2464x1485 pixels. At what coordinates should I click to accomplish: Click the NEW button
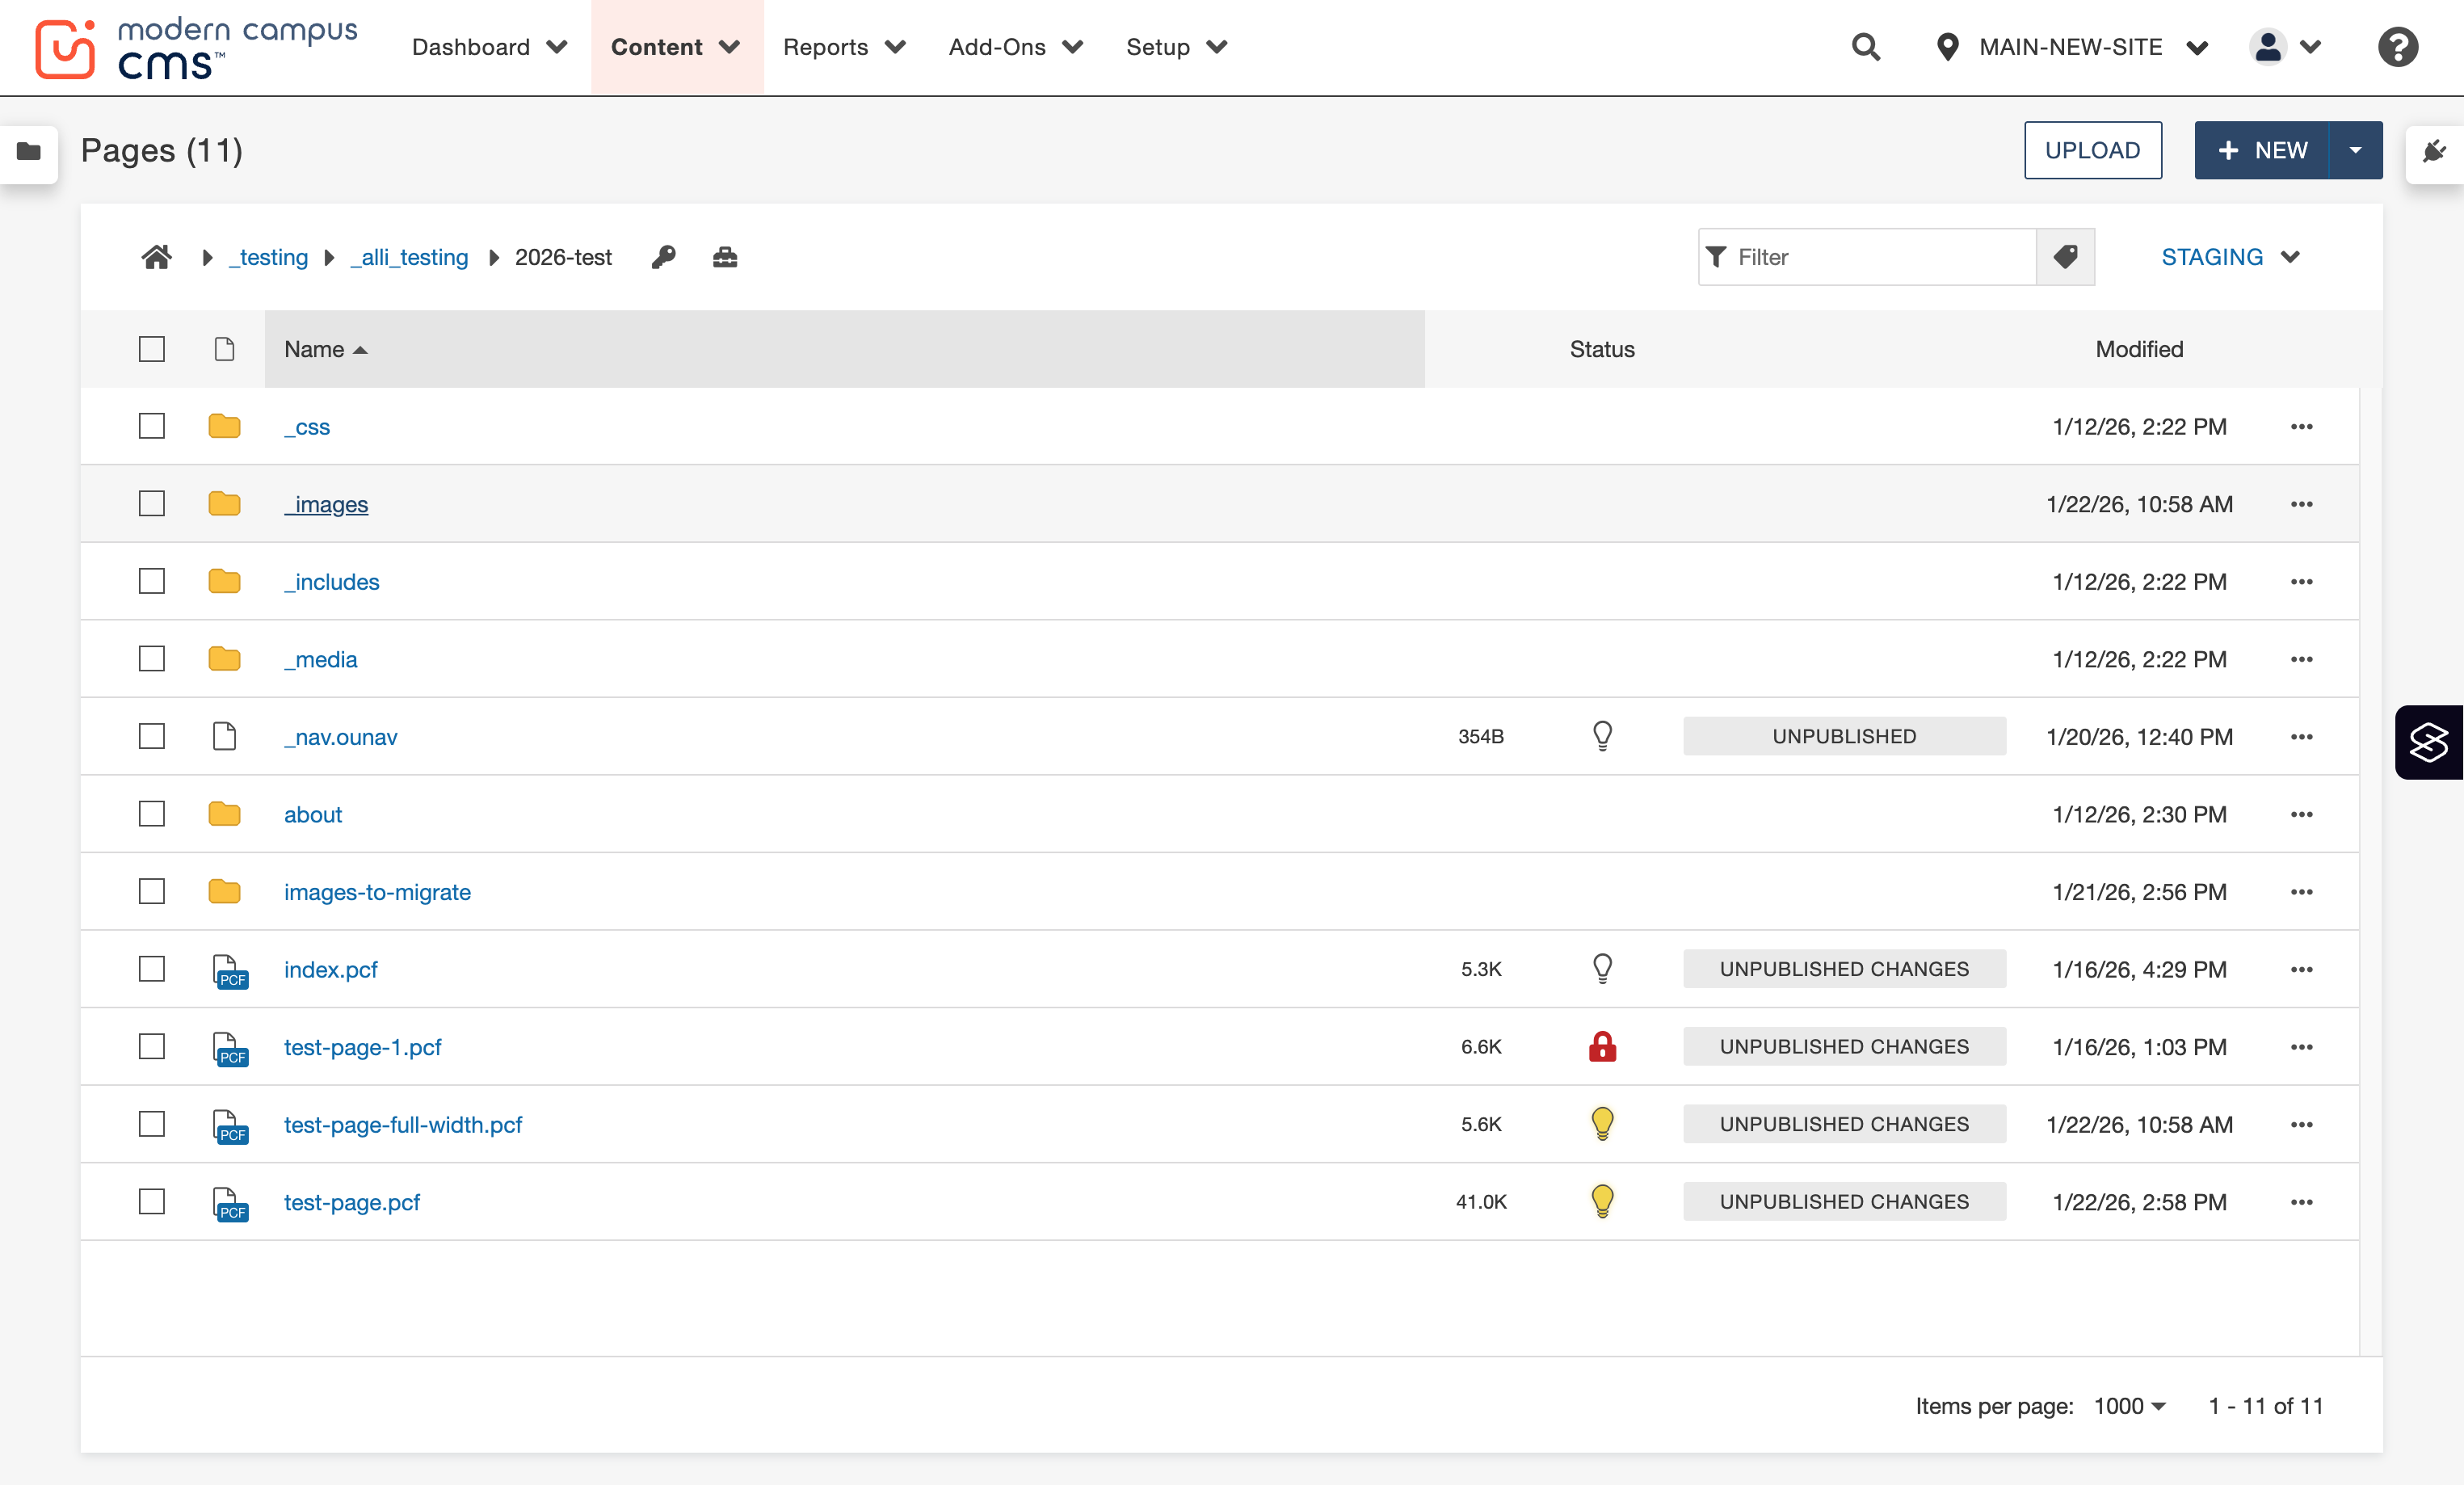(2262, 150)
